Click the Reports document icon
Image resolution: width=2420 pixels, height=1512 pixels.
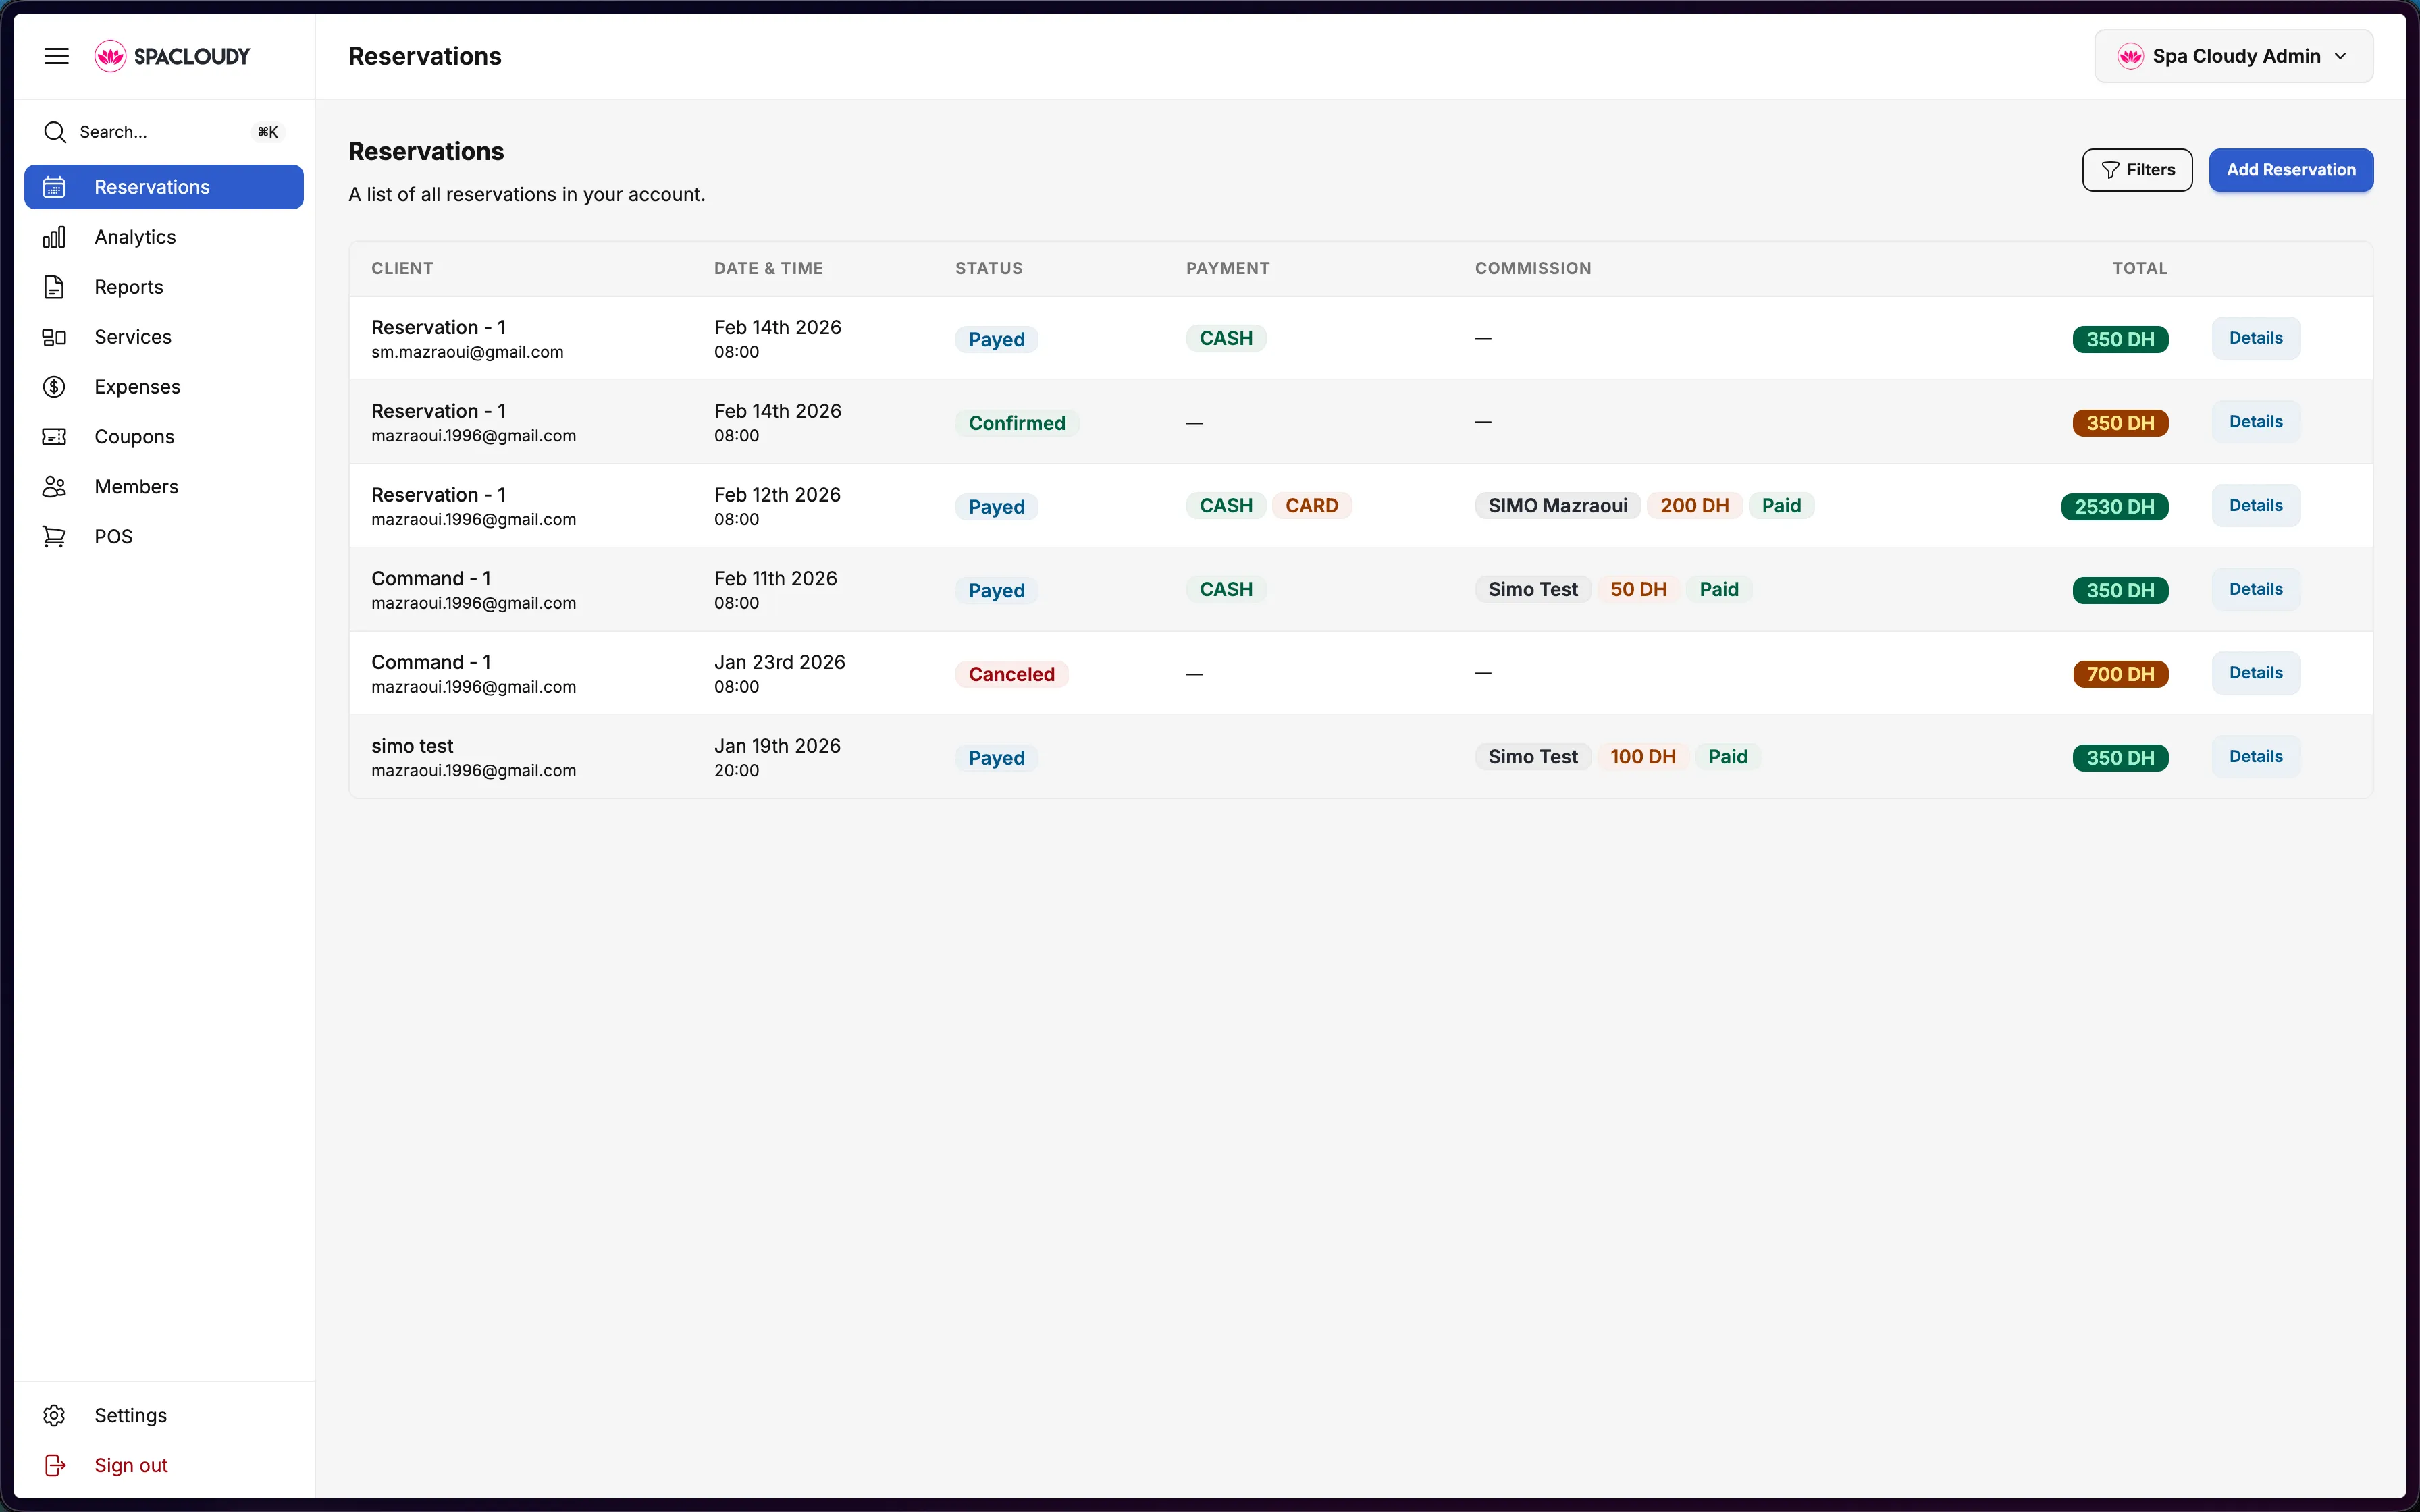54,287
